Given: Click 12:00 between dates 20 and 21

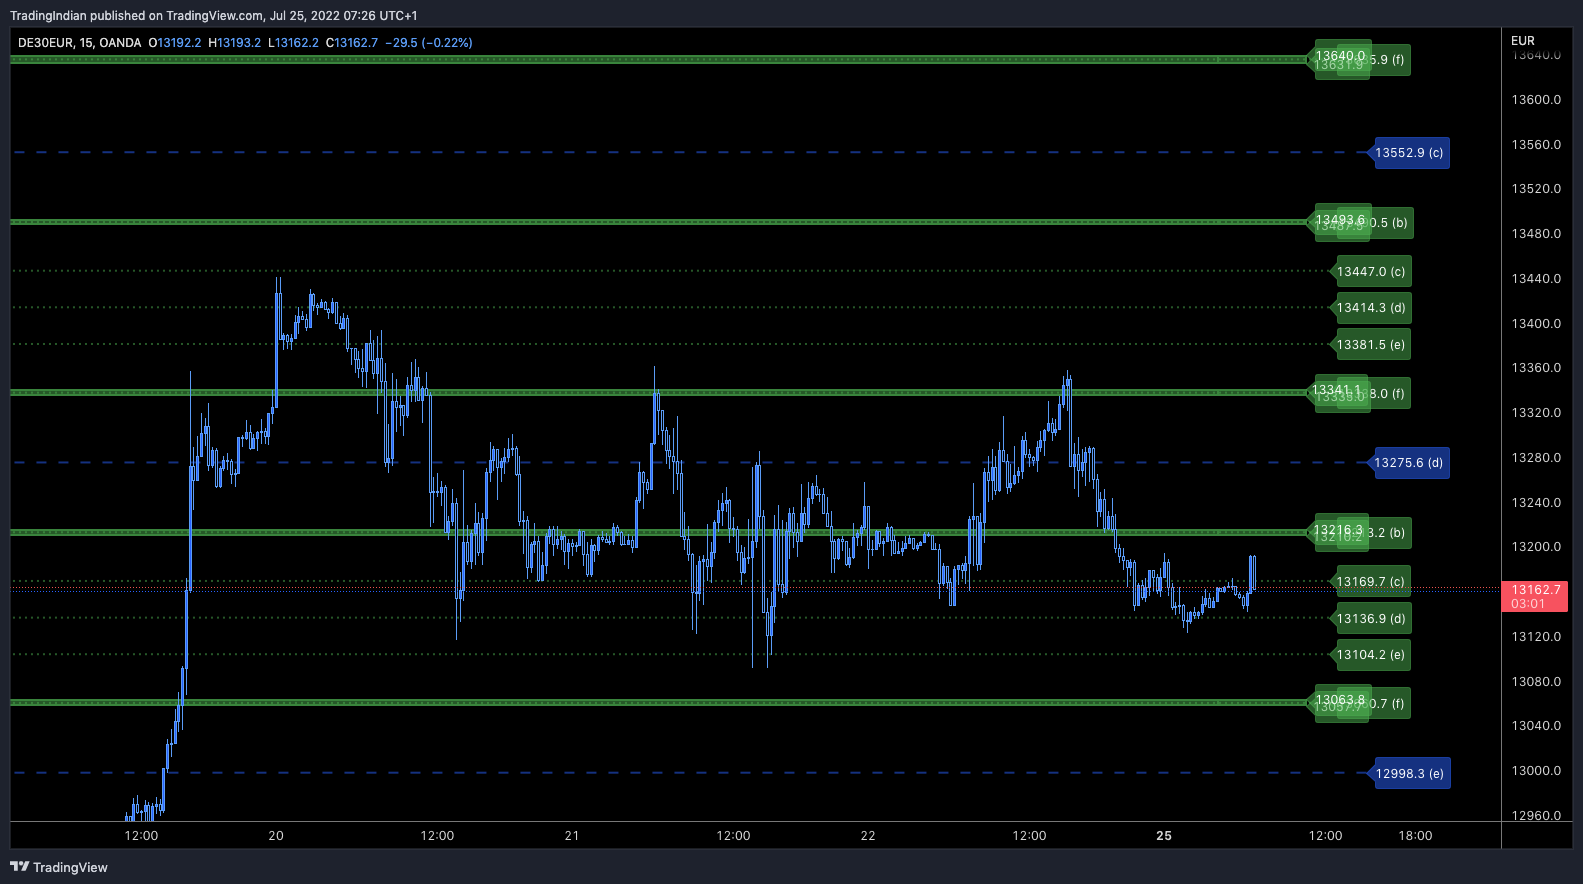Looking at the screenshot, I should (x=437, y=836).
